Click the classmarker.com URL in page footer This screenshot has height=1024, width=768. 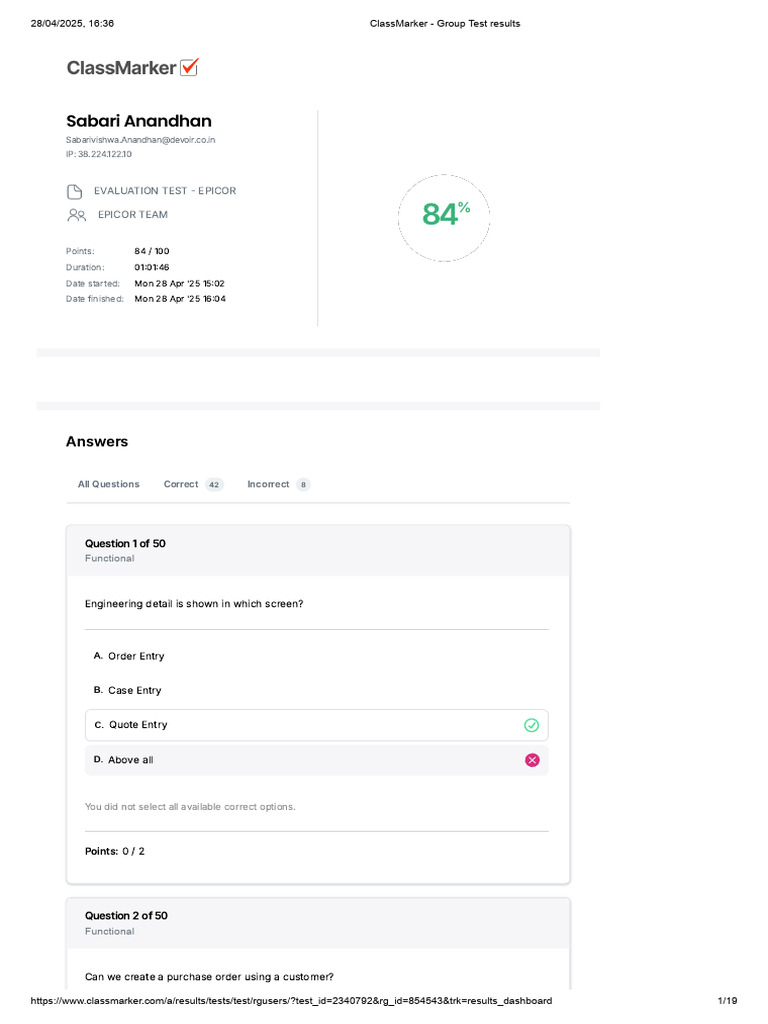point(291,1000)
